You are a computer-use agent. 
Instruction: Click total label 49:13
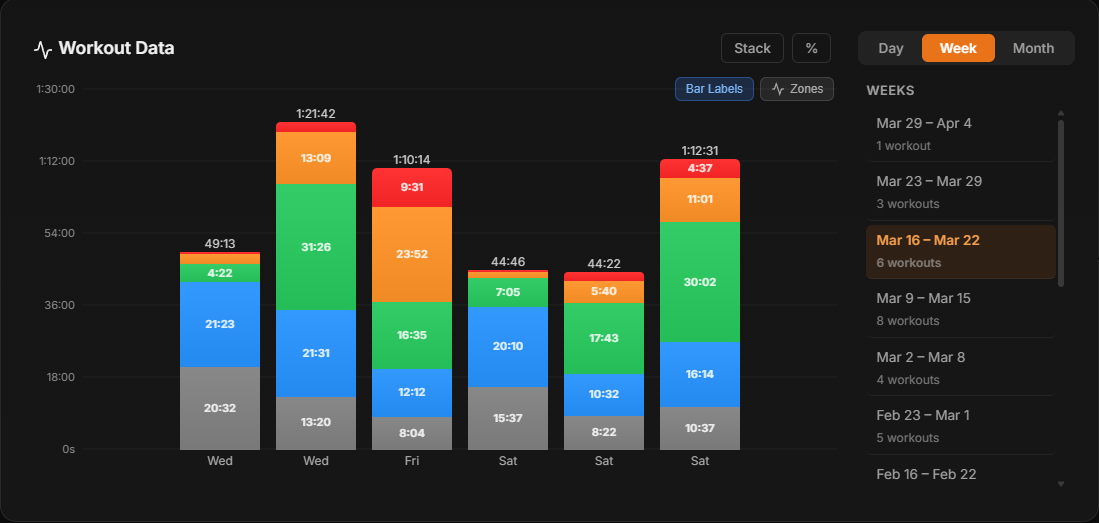(220, 244)
